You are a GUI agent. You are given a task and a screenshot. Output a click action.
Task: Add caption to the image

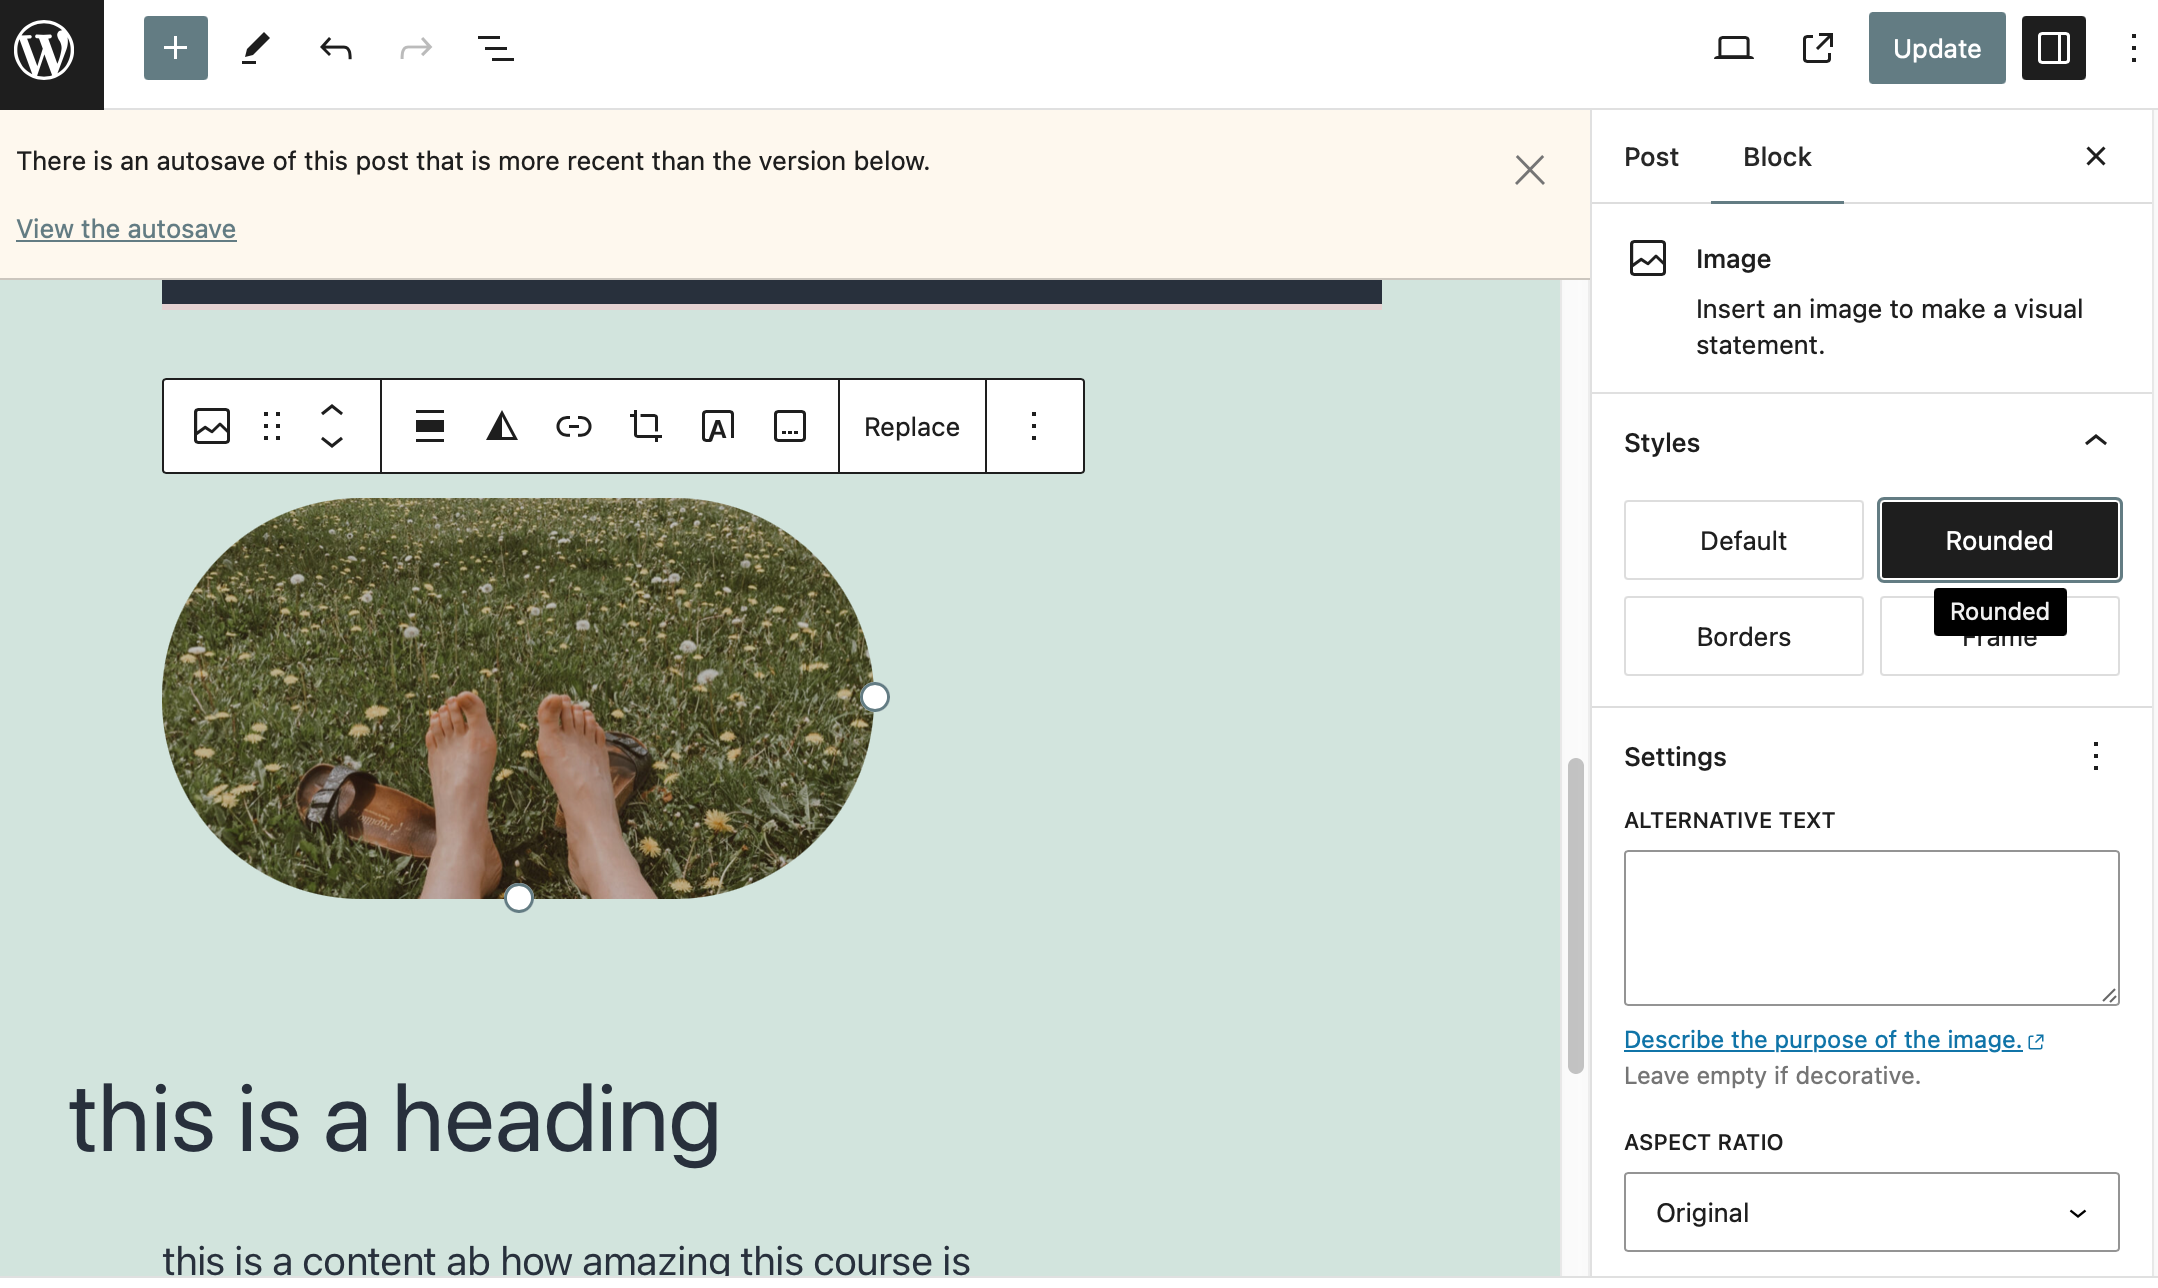[x=789, y=427]
